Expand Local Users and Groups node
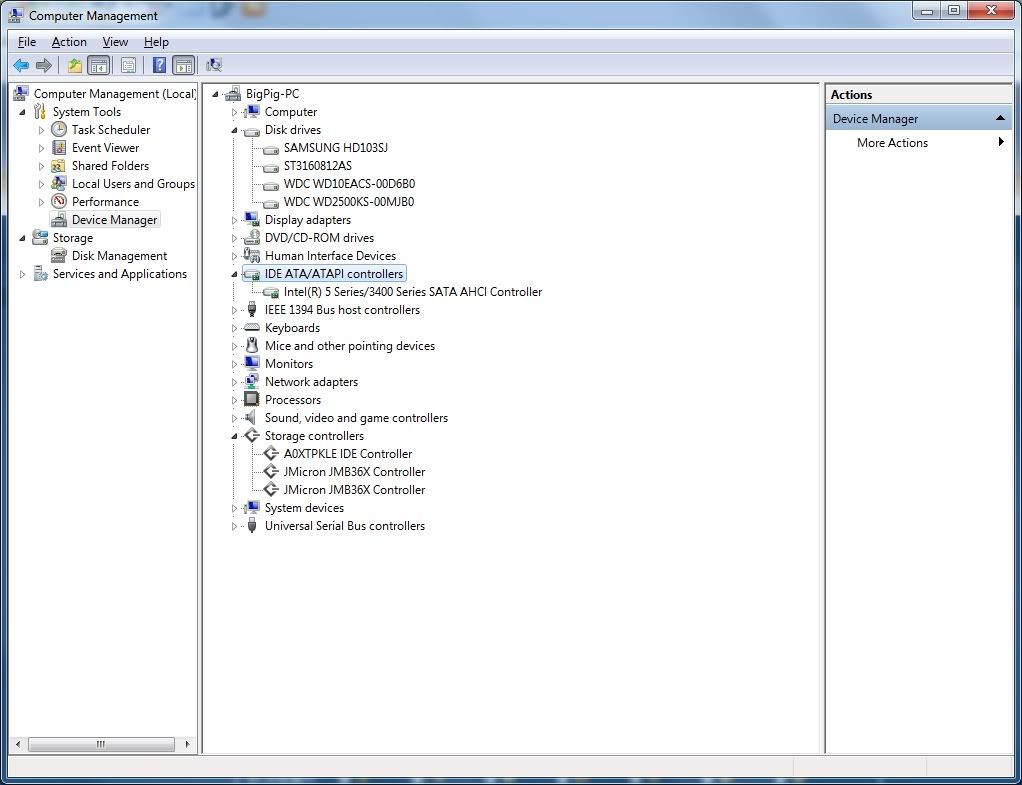The image size is (1022, 785). 42,184
